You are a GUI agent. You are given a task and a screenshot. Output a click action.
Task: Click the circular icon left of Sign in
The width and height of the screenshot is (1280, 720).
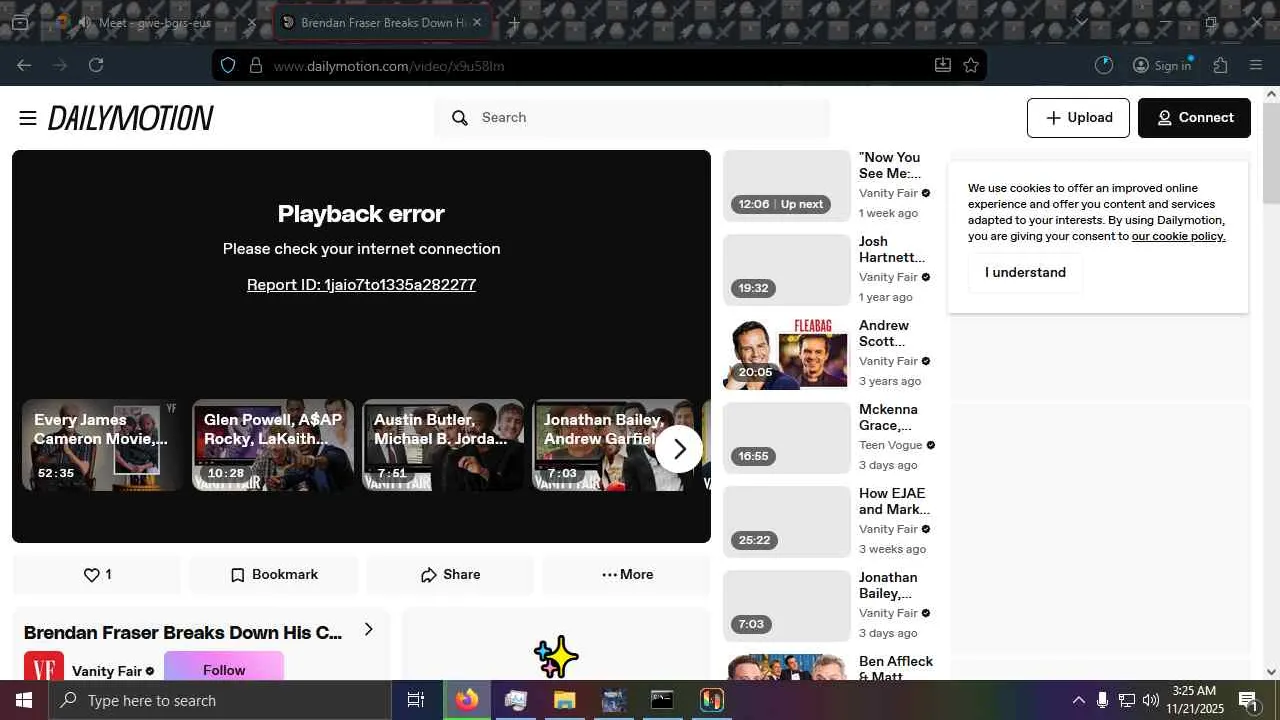tap(1104, 65)
